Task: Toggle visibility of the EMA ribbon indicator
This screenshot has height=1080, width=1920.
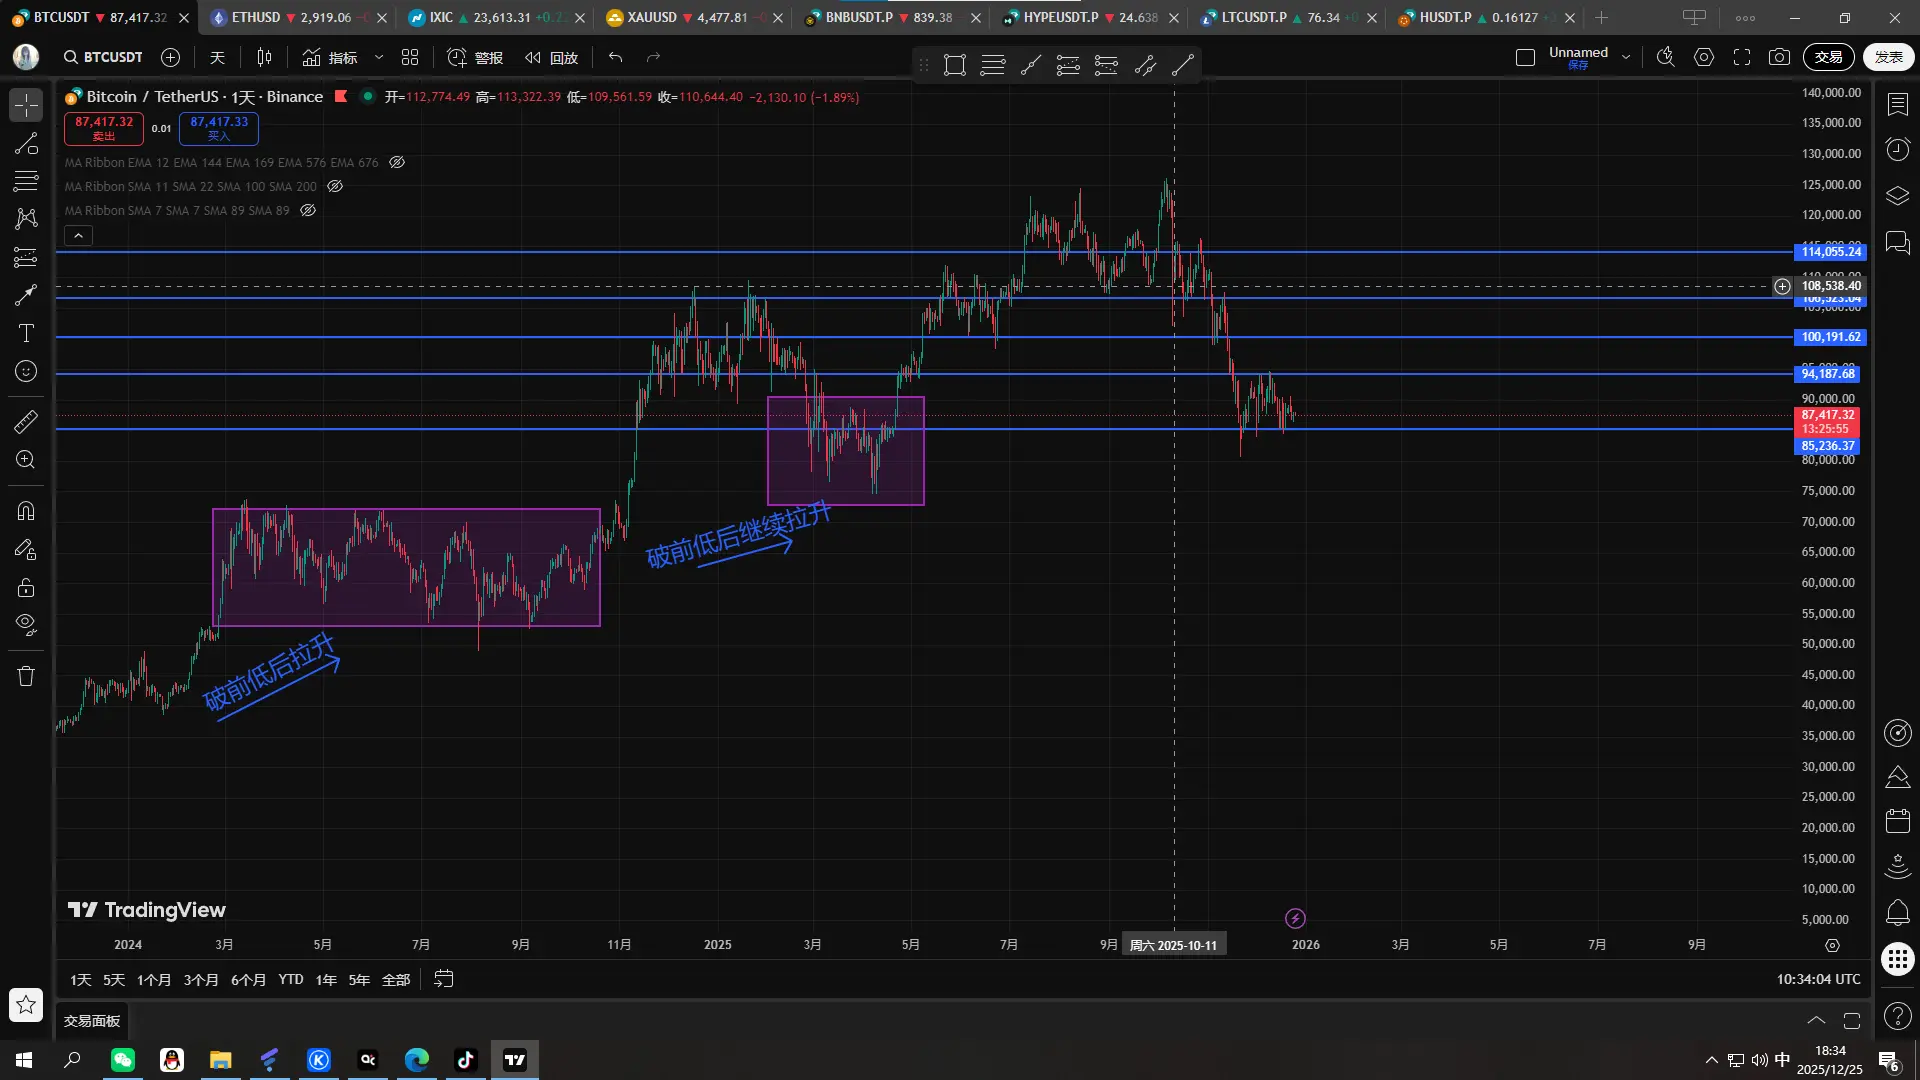Action: tap(397, 162)
